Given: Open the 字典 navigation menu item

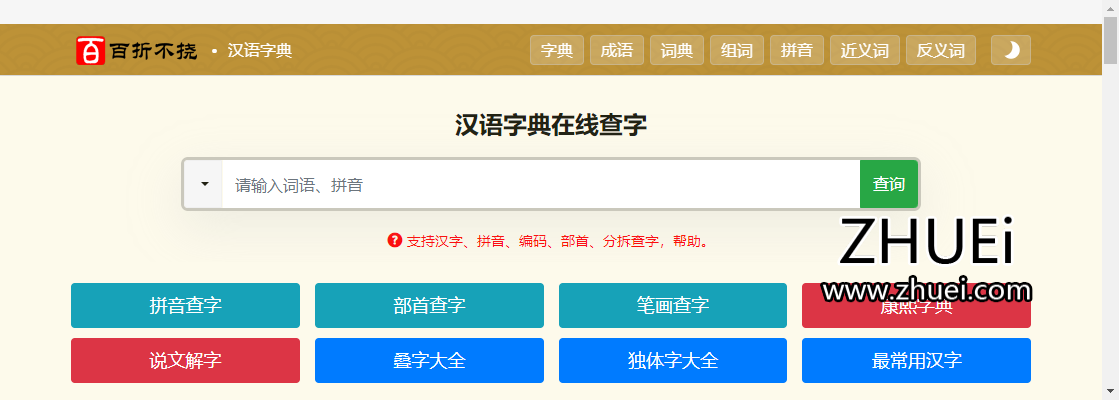Looking at the screenshot, I should [x=557, y=51].
